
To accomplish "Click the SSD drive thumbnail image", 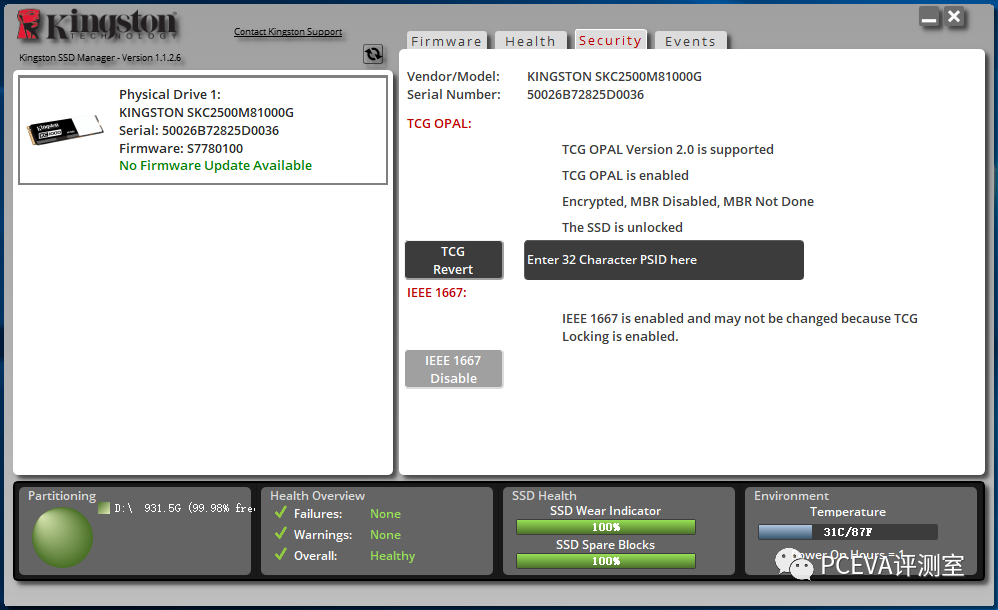I will click(x=65, y=130).
